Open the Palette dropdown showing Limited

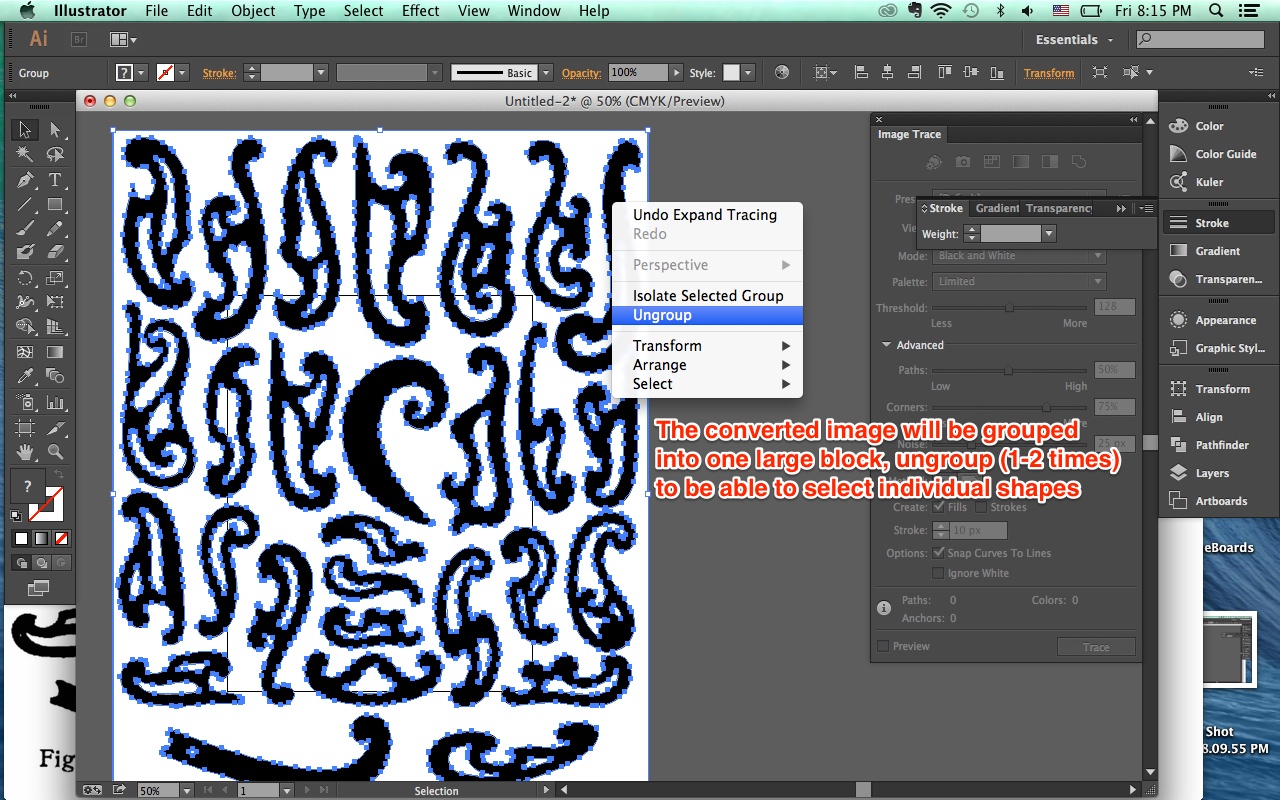[x=1019, y=282]
